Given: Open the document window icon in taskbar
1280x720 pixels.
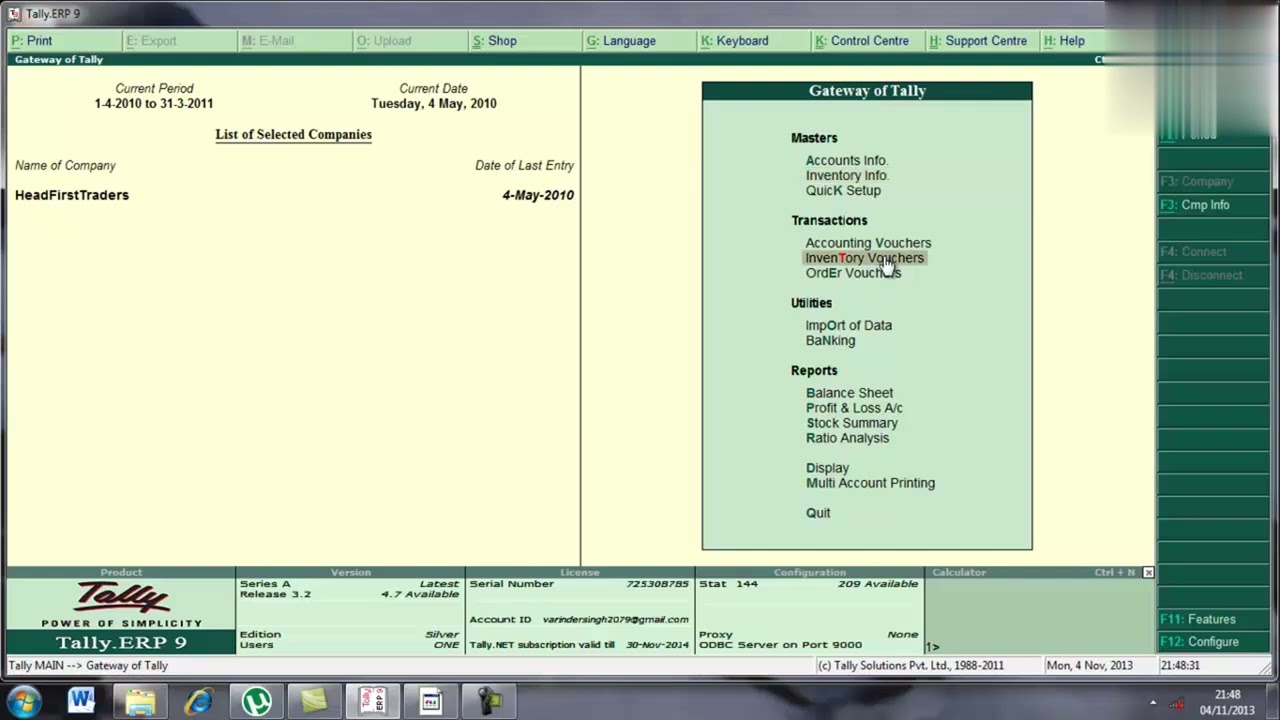Looking at the screenshot, I should coord(431,701).
